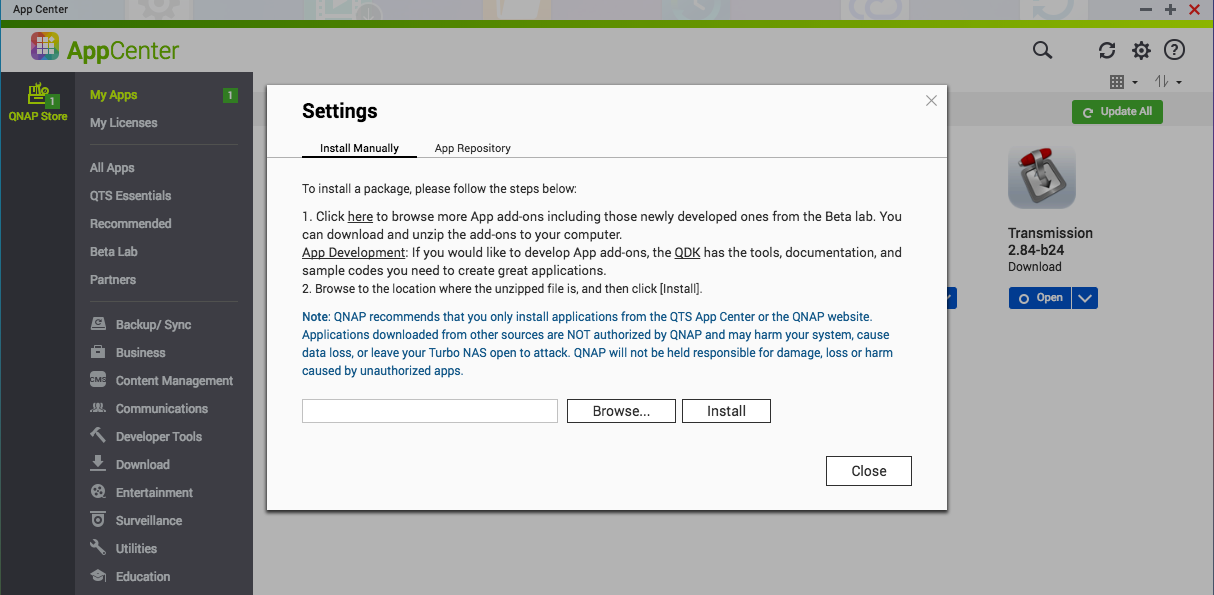Click the Install button

point(726,411)
